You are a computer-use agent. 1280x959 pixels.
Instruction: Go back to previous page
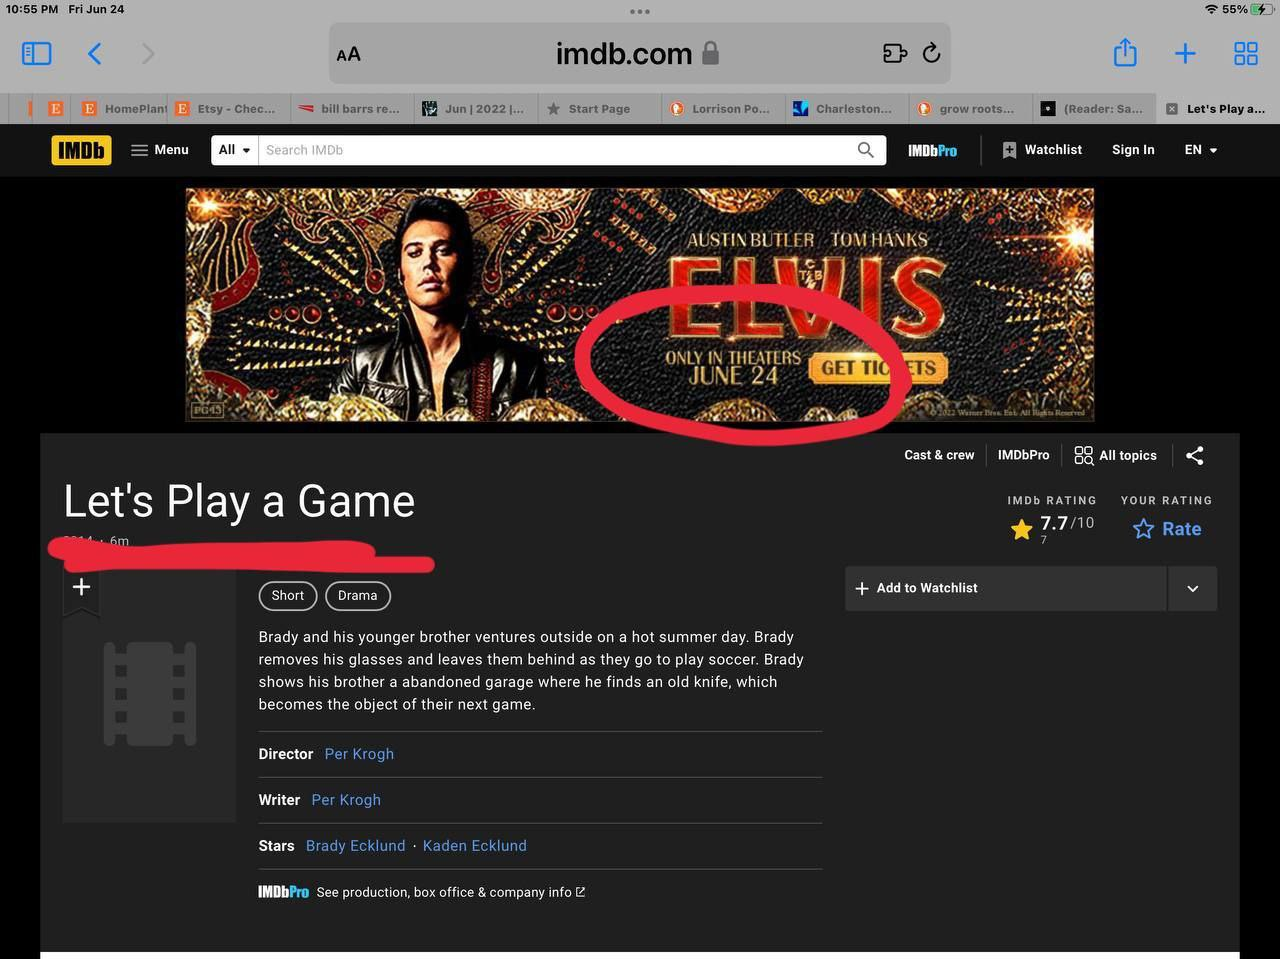click(x=95, y=53)
